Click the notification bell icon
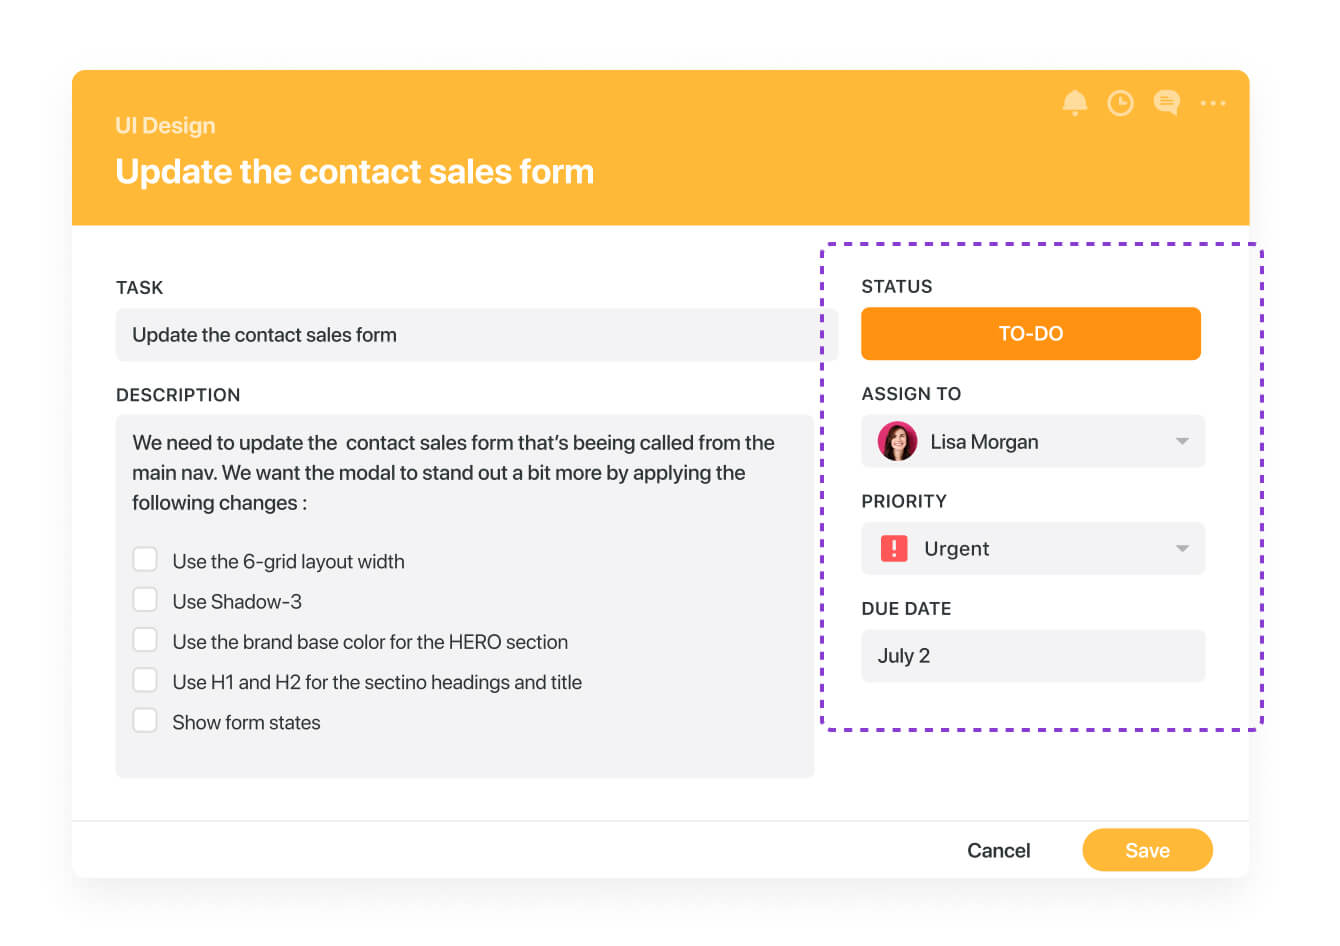The height and width of the screenshot is (946, 1340). tap(1075, 103)
